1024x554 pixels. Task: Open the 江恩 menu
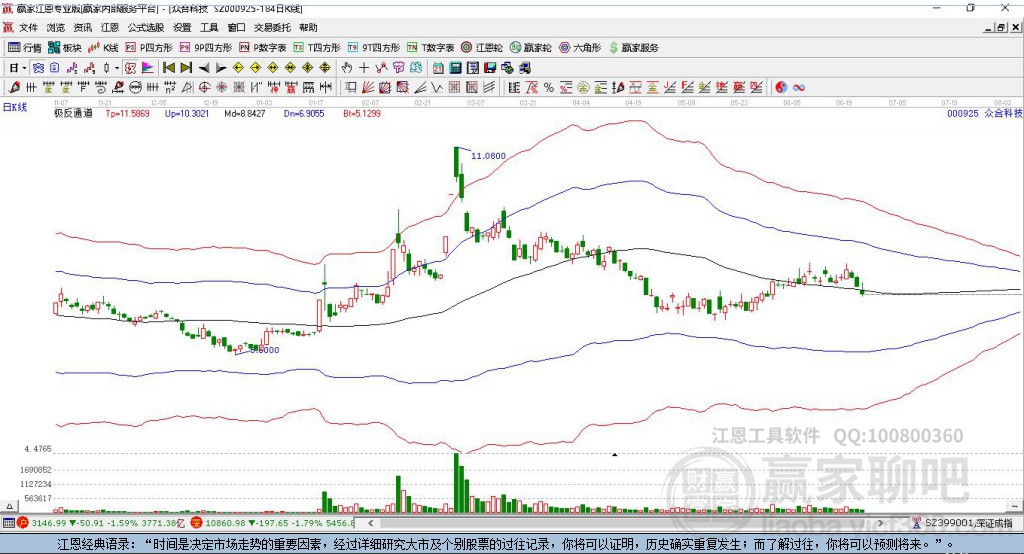[x=110, y=27]
